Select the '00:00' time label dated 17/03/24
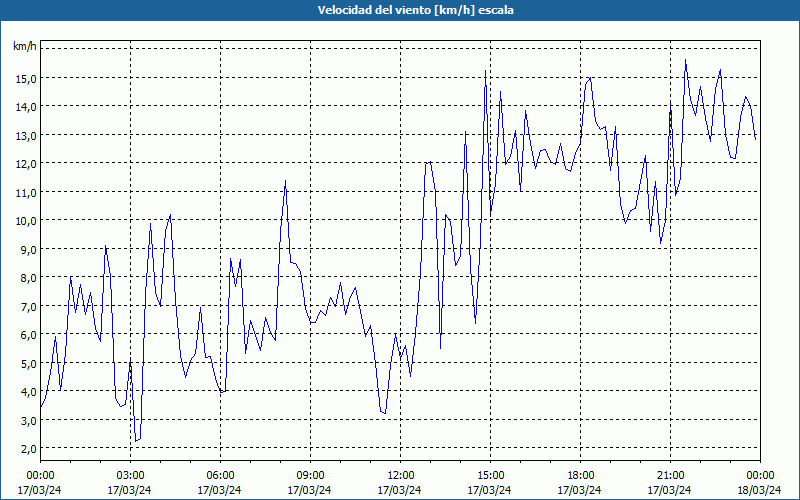 click(x=40, y=476)
